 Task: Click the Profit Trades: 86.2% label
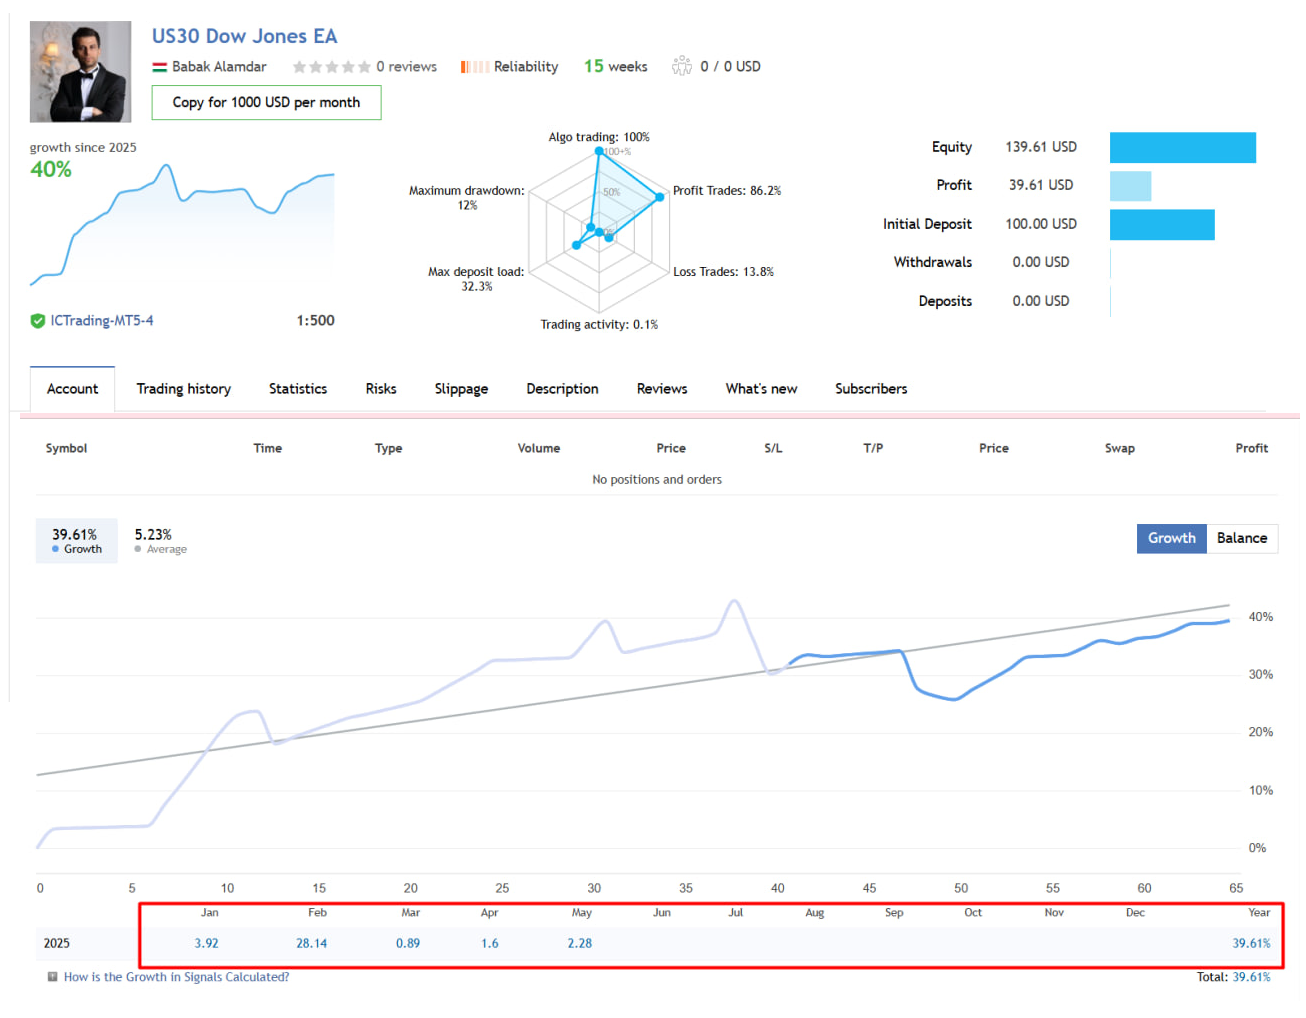click(x=727, y=191)
